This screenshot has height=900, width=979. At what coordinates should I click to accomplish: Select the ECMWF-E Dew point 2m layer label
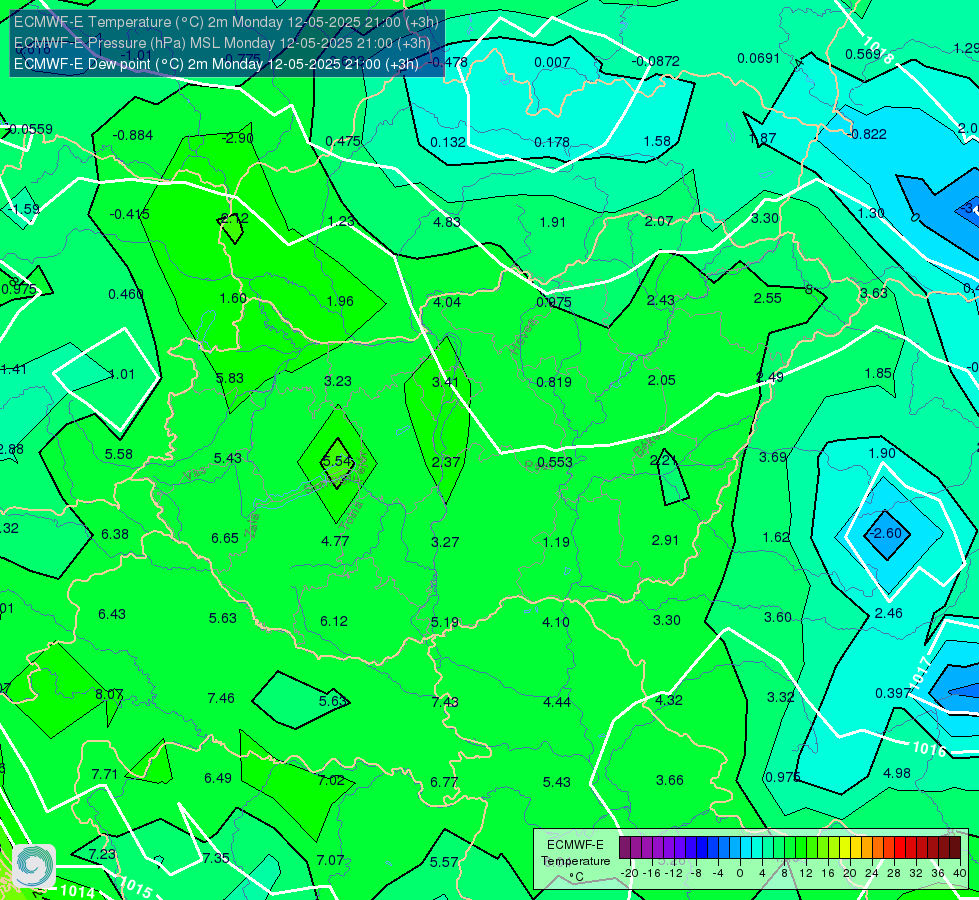216,64
